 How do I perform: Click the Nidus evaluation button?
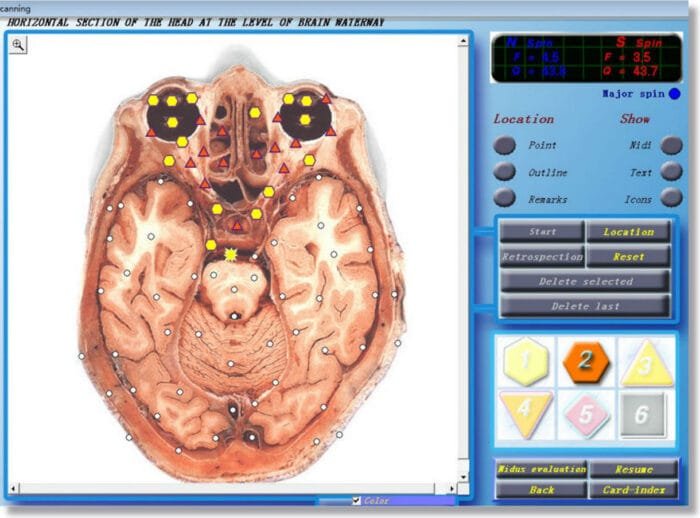pos(541,469)
